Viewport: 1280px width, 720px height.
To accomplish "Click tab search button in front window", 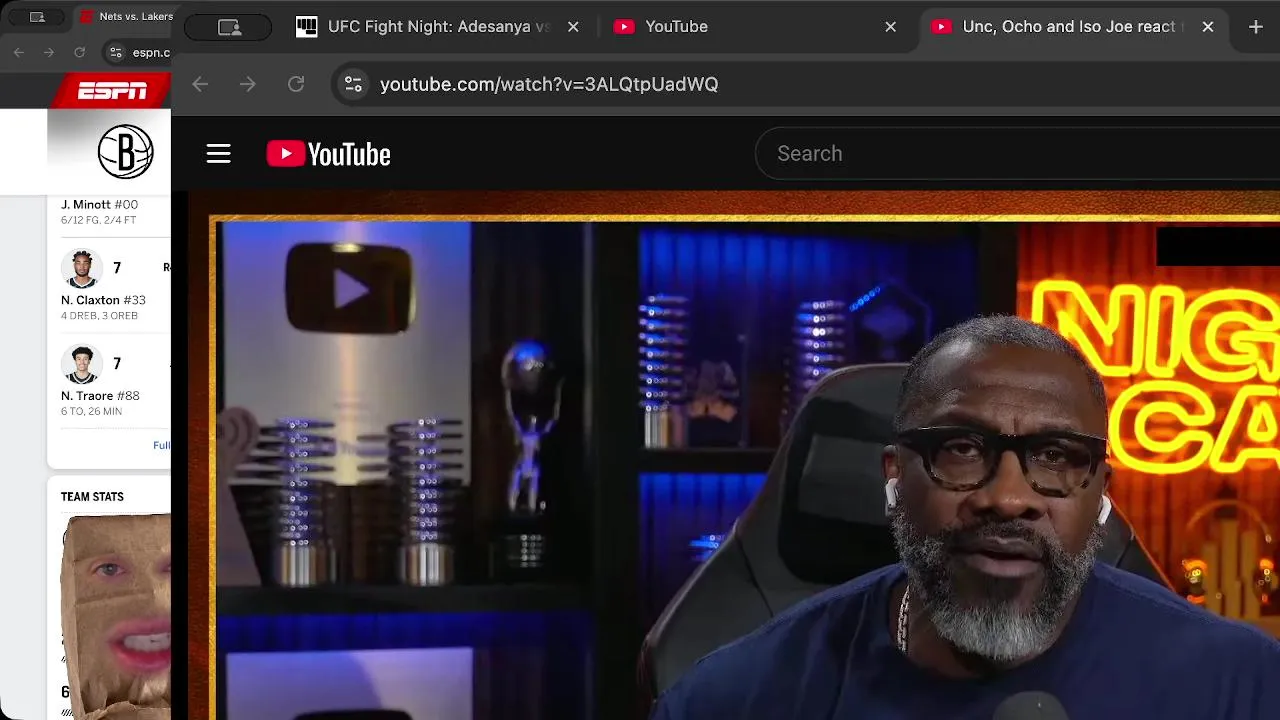I will pos(228,27).
